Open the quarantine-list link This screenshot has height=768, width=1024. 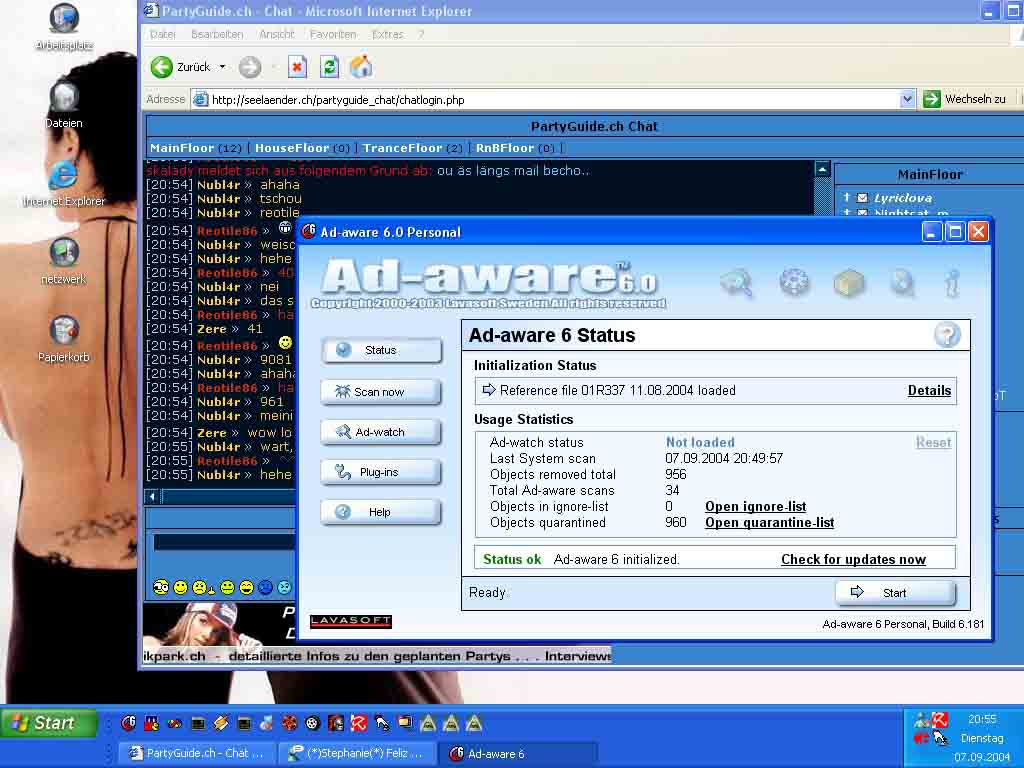point(769,523)
